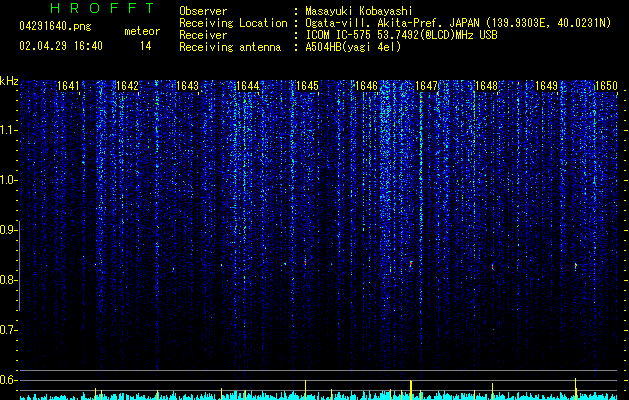Click the 0.6 frequency axis label
The width and height of the screenshot is (629, 400).
point(8,380)
